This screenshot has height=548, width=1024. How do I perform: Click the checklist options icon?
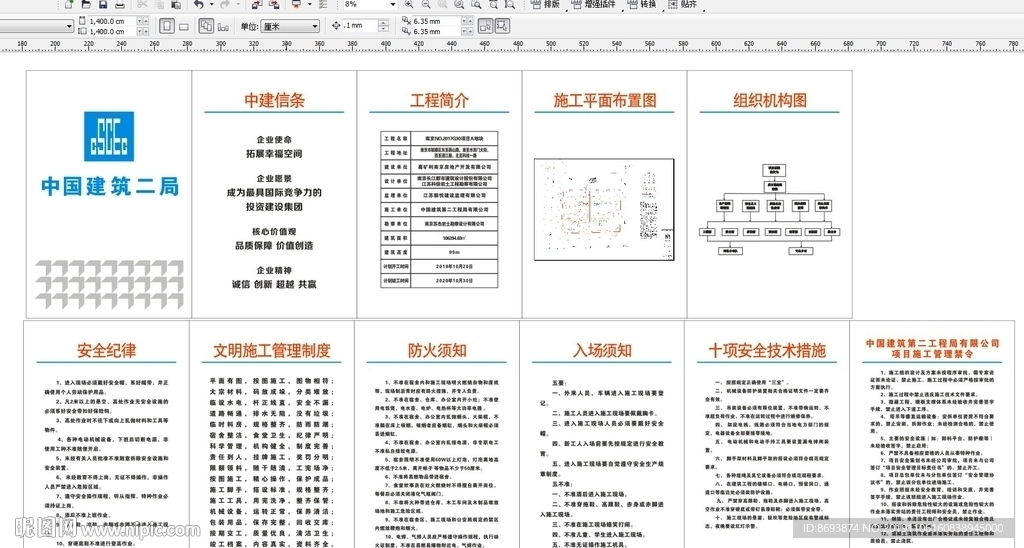[x=323, y=5]
